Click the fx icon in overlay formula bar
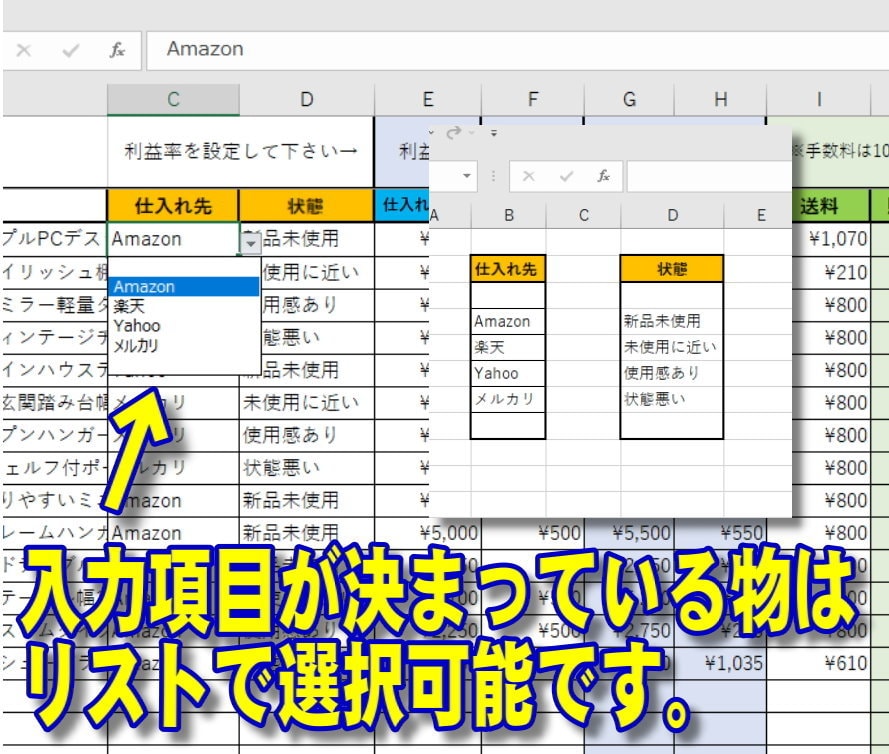The height and width of the screenshot is (754, 889). pos(603,176)
